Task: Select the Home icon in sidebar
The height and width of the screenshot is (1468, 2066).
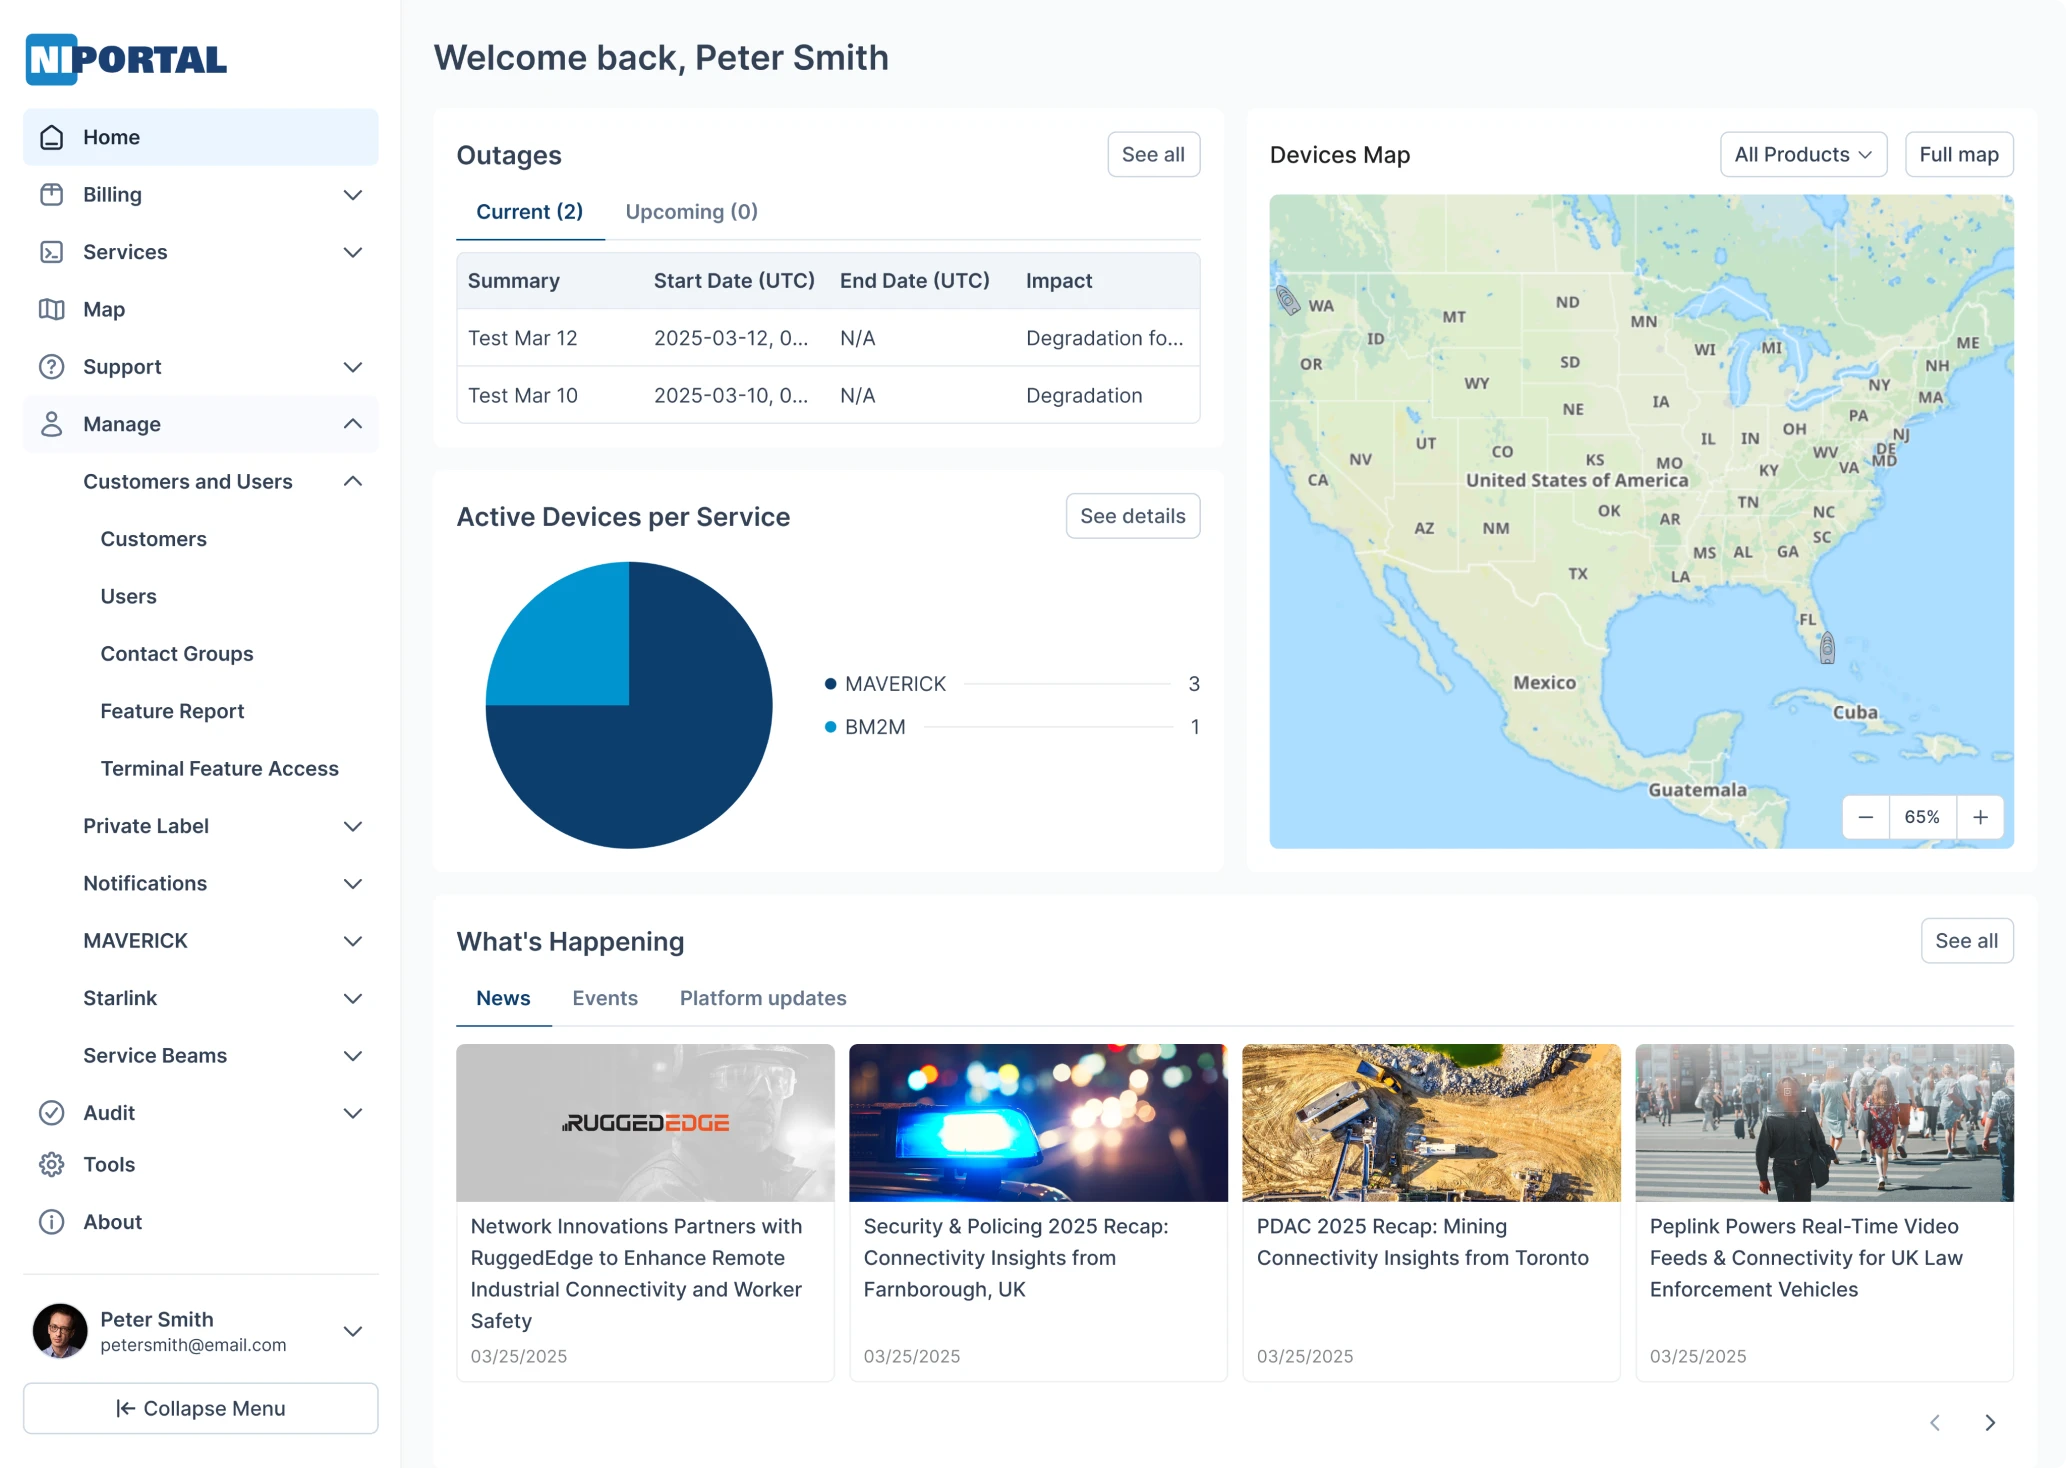Action: pos(51,137)
